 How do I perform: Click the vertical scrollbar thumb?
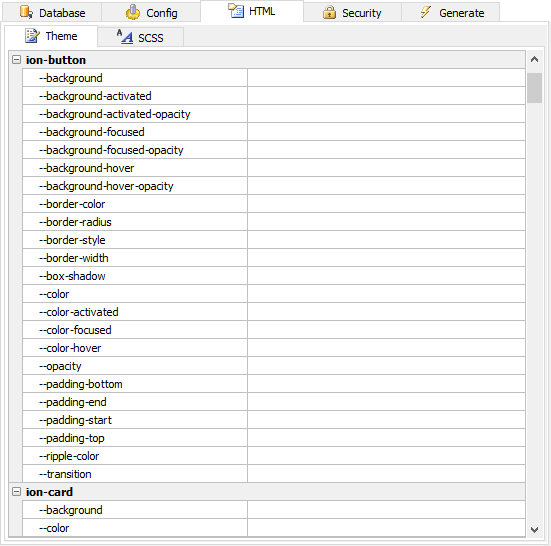[534, 88]
